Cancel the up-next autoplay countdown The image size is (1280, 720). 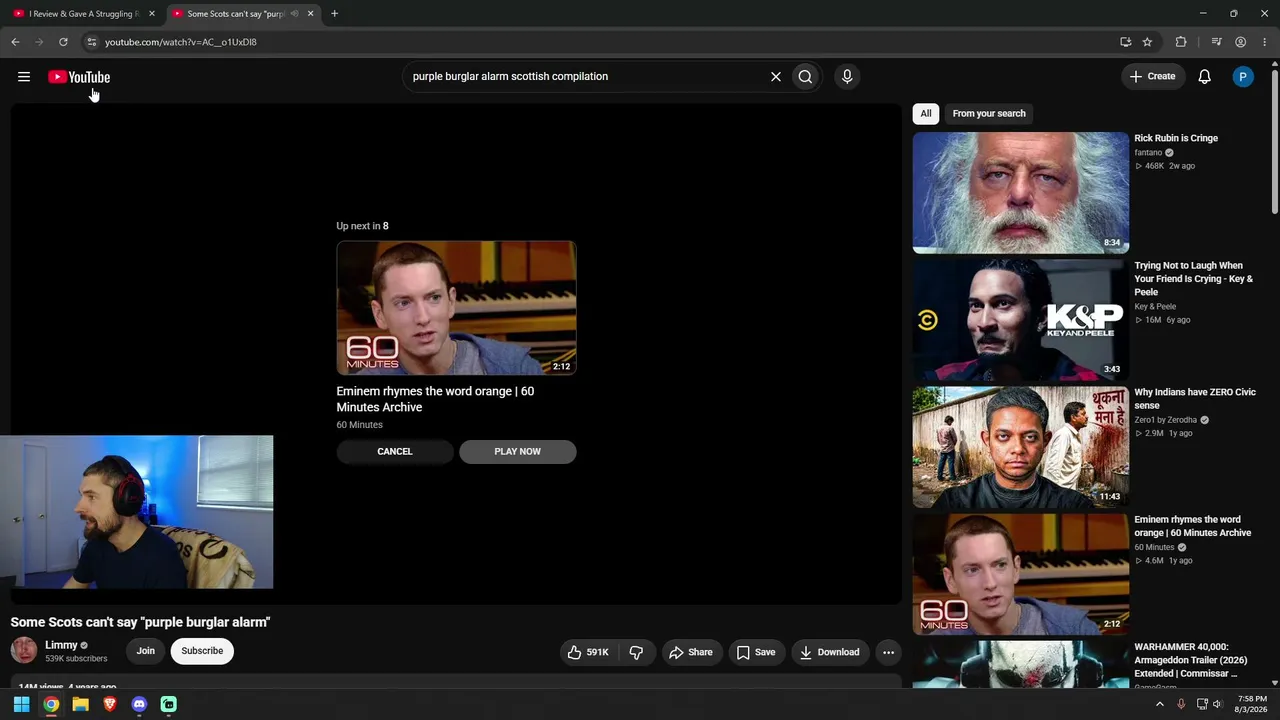point(395,451)
